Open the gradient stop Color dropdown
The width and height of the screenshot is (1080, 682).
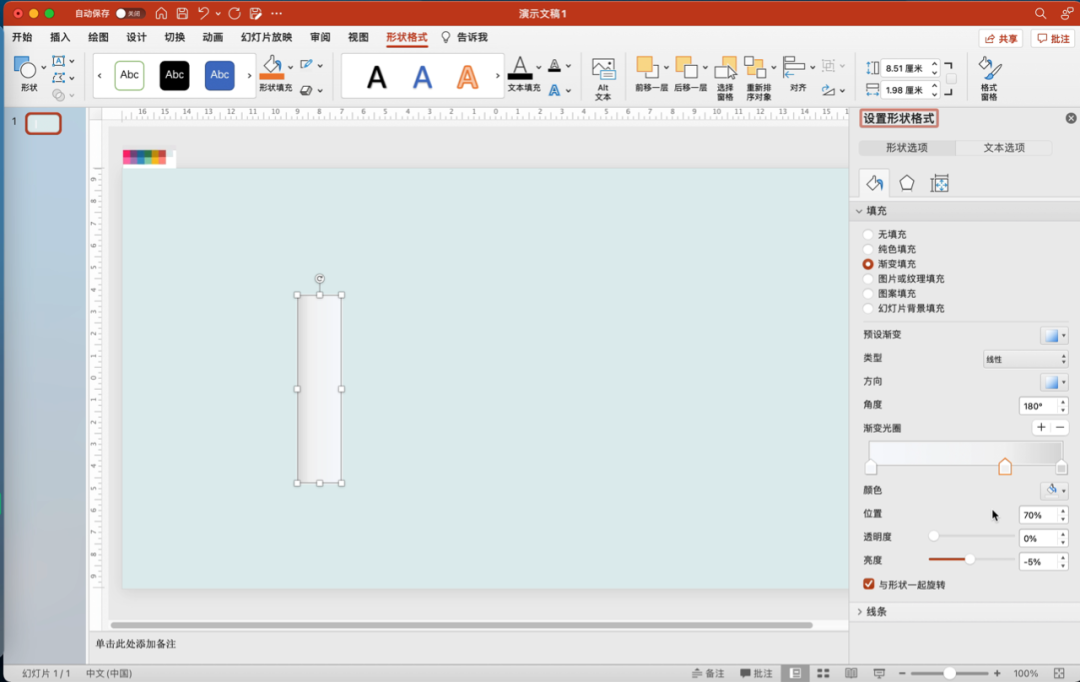(x=1054, y=490)
